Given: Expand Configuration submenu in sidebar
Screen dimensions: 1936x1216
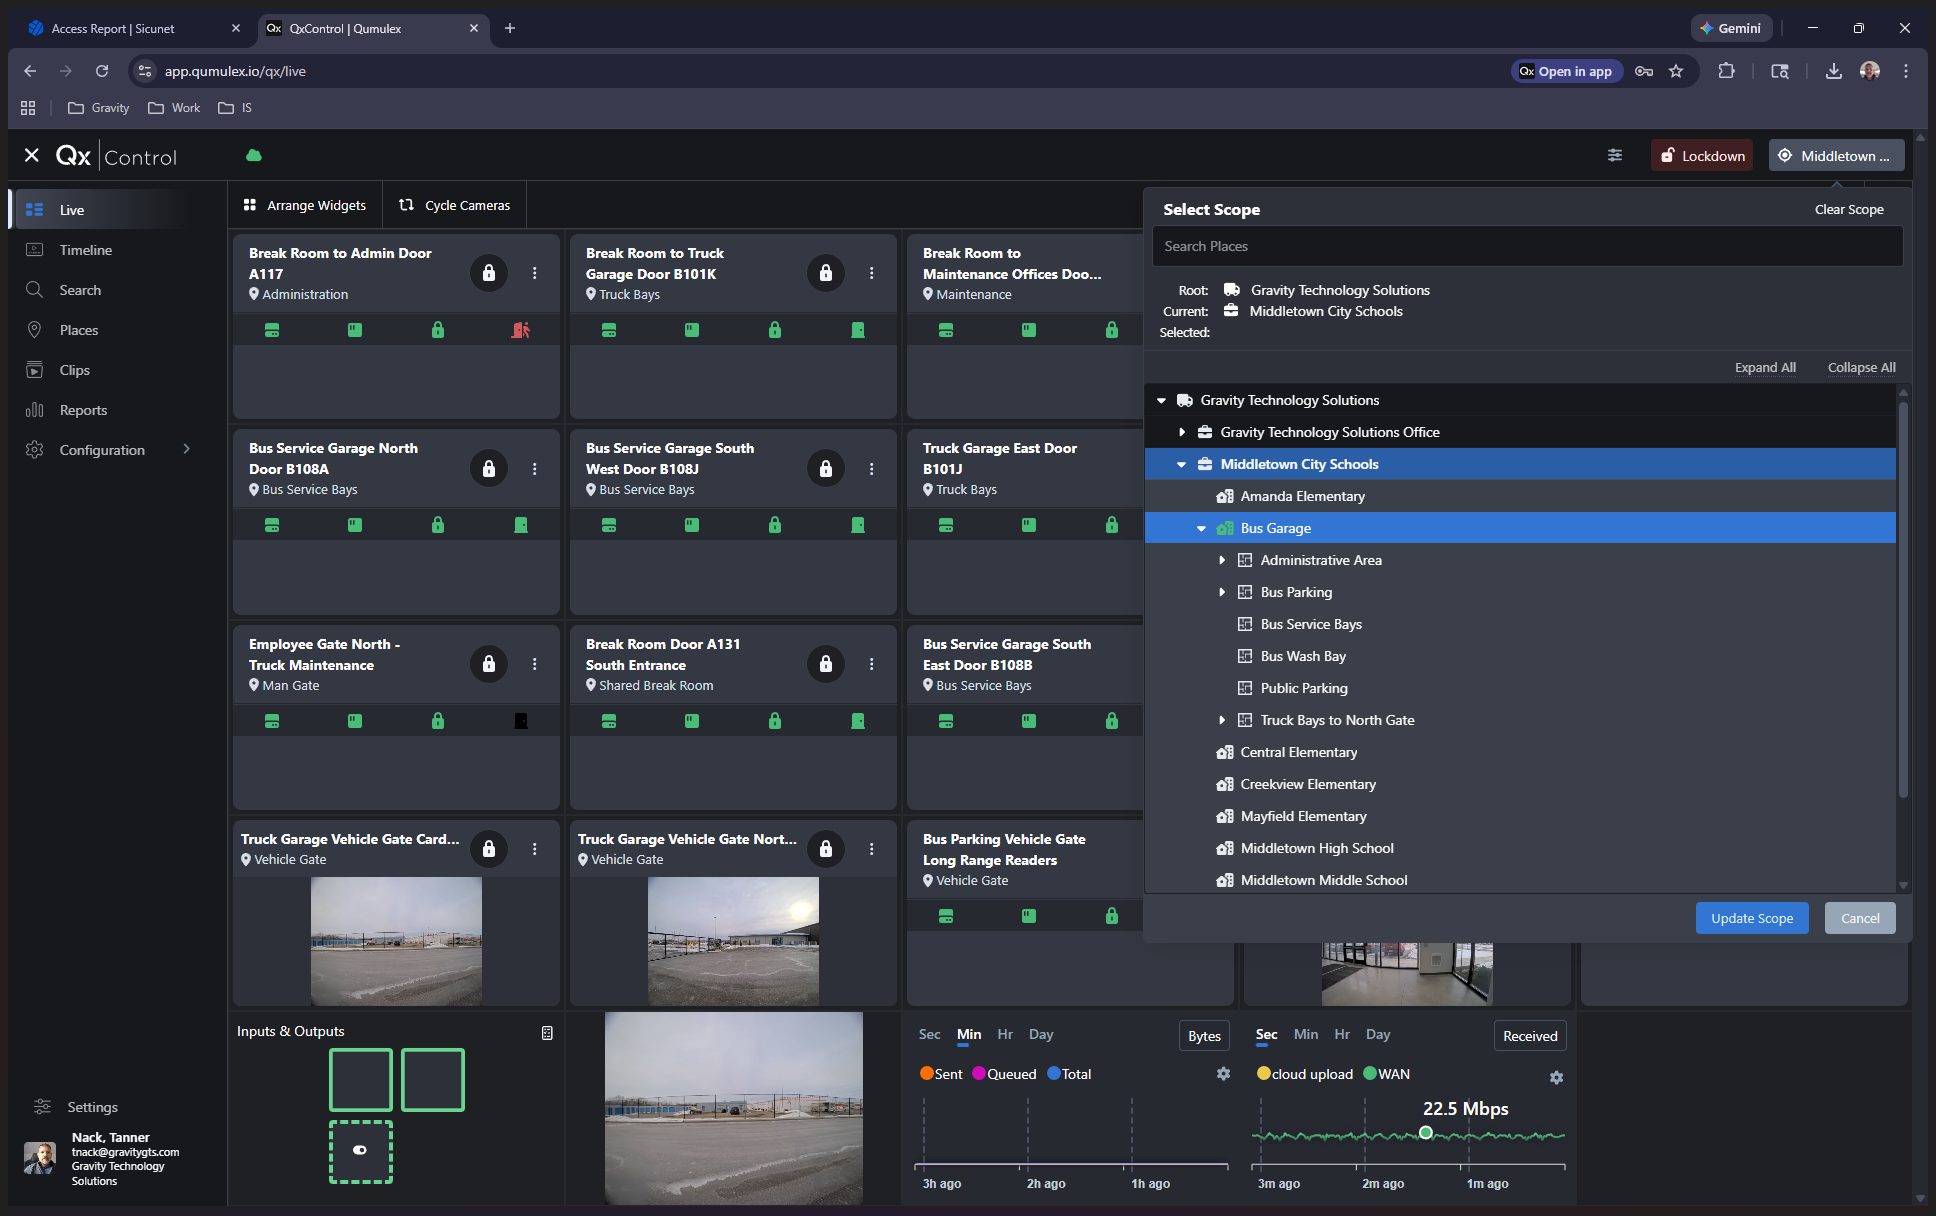Looking at the screenshot, I should [186, 450].
